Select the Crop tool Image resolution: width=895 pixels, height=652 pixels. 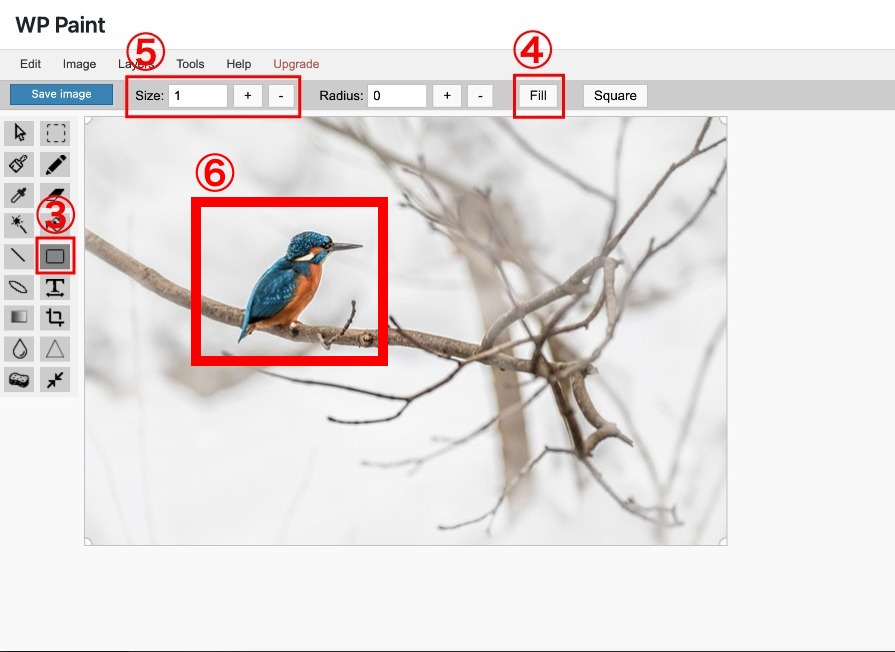pyautogui.click(x=55, y=317)
